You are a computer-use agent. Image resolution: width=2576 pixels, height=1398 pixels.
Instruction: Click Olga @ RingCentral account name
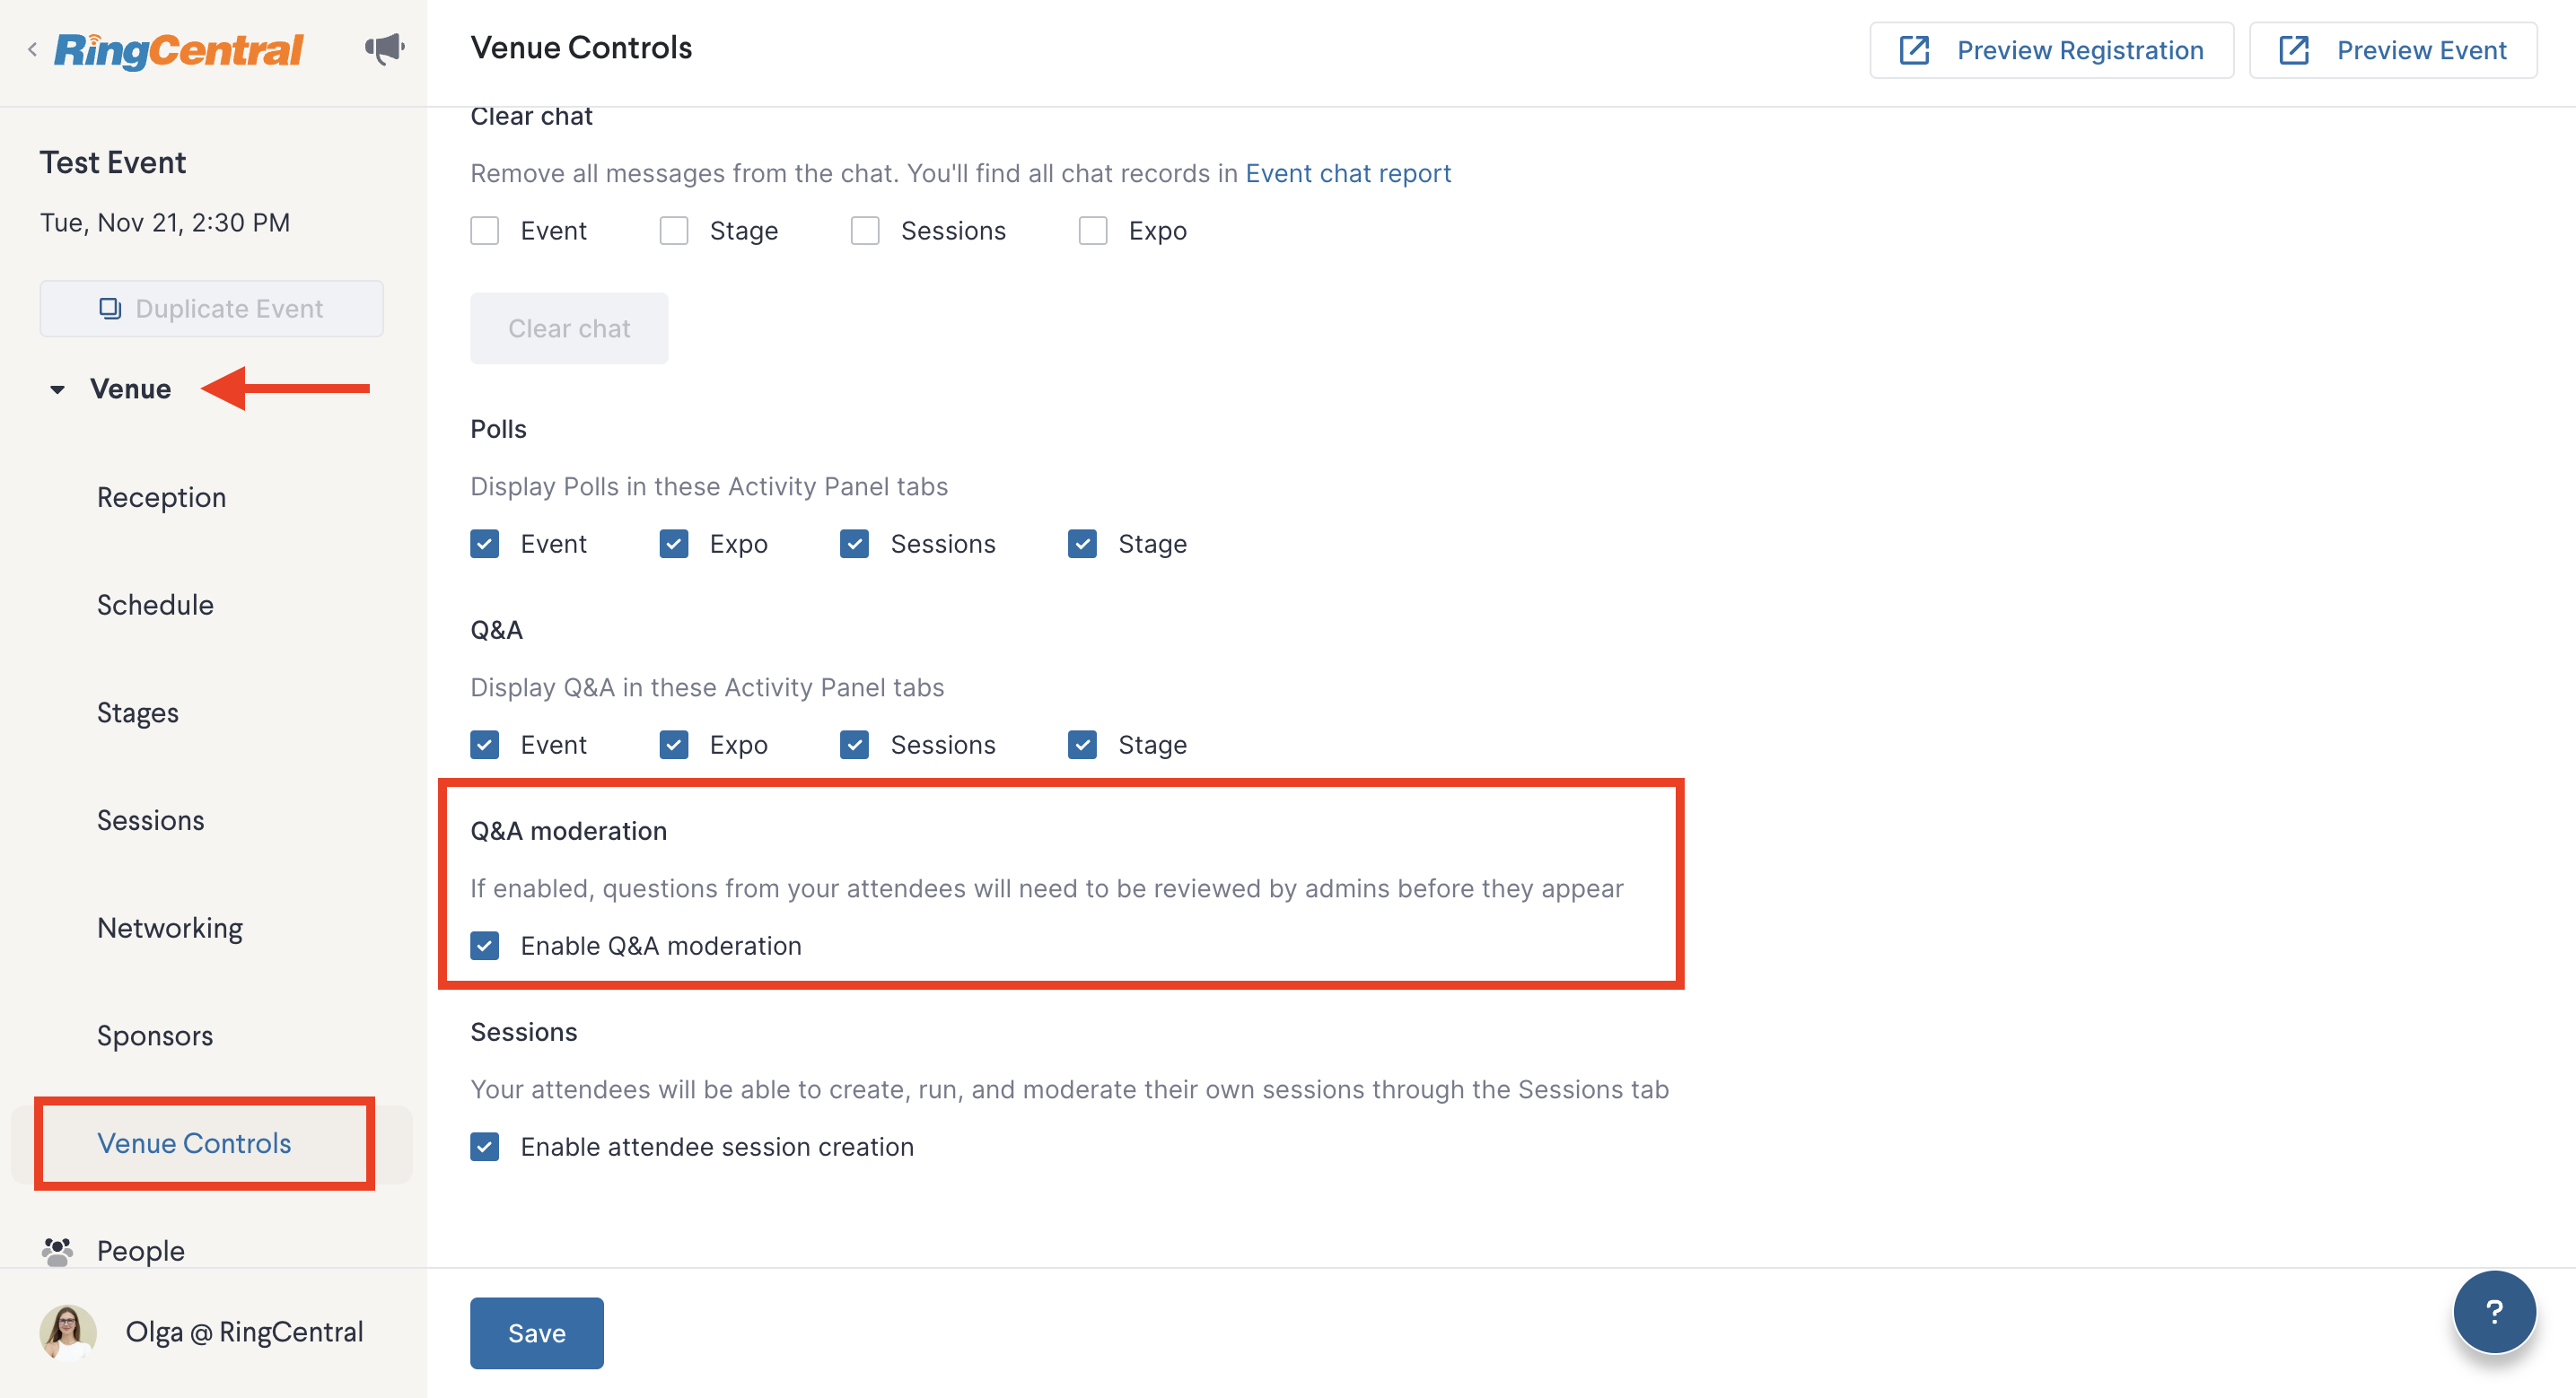tap(244, 1332)
